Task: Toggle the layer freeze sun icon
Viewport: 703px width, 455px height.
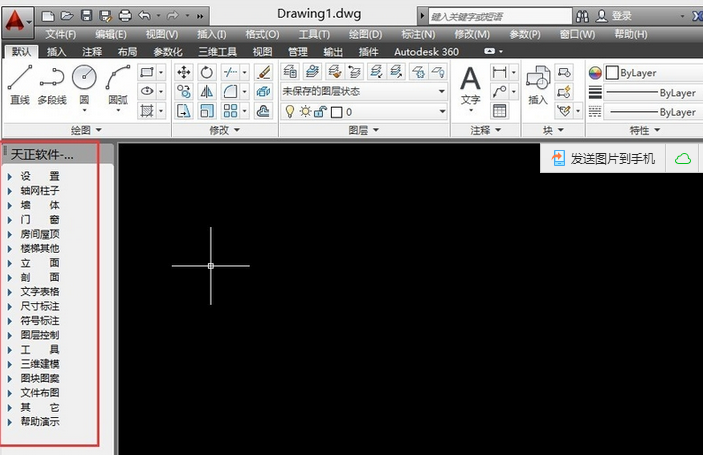Action: pos(305,111)
